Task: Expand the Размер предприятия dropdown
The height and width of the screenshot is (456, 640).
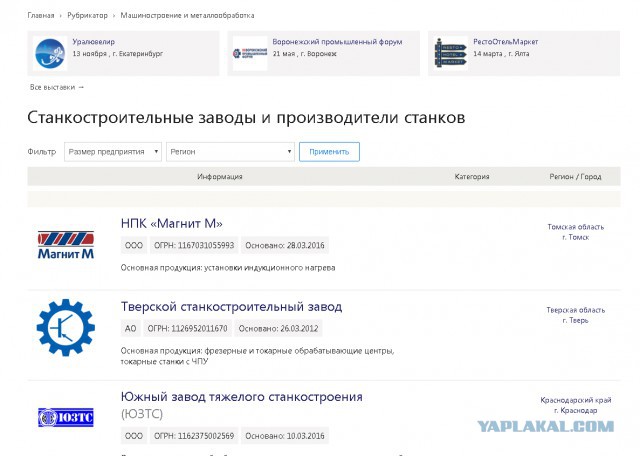Action: (113, 152)
